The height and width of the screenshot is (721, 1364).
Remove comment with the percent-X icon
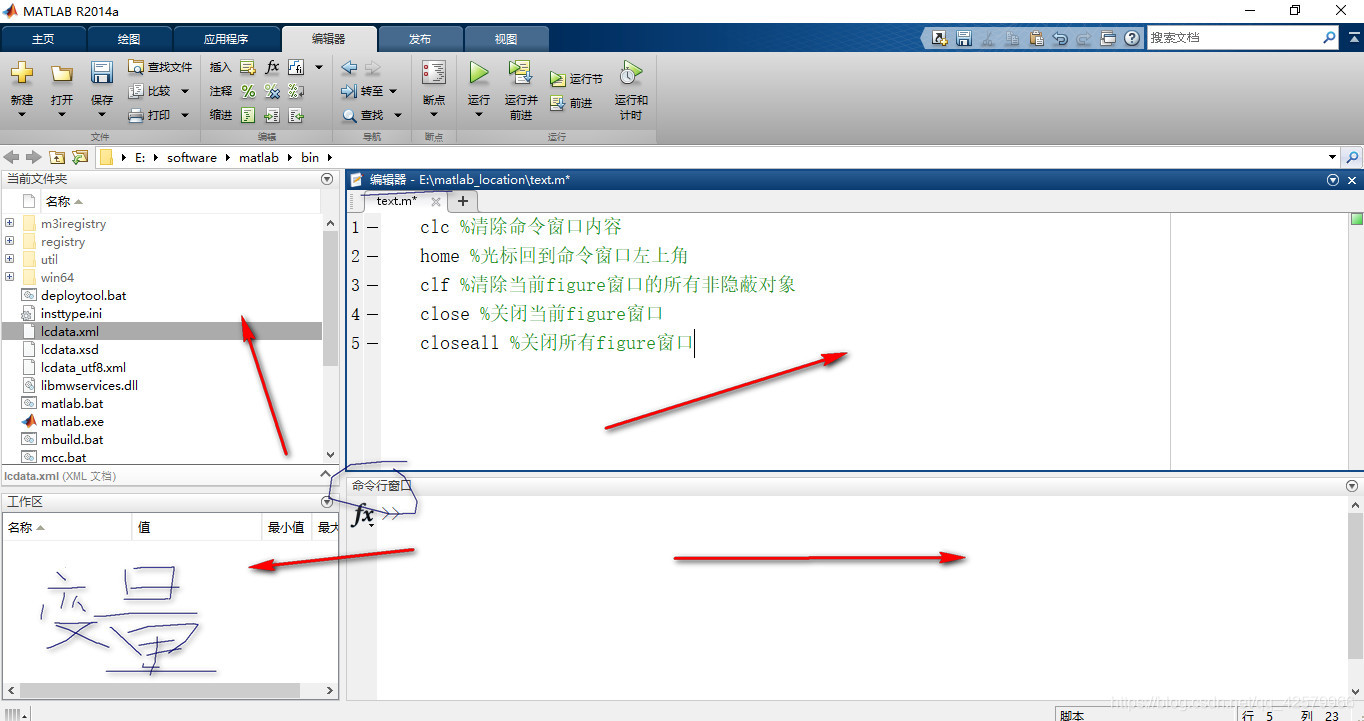point(272,91)
